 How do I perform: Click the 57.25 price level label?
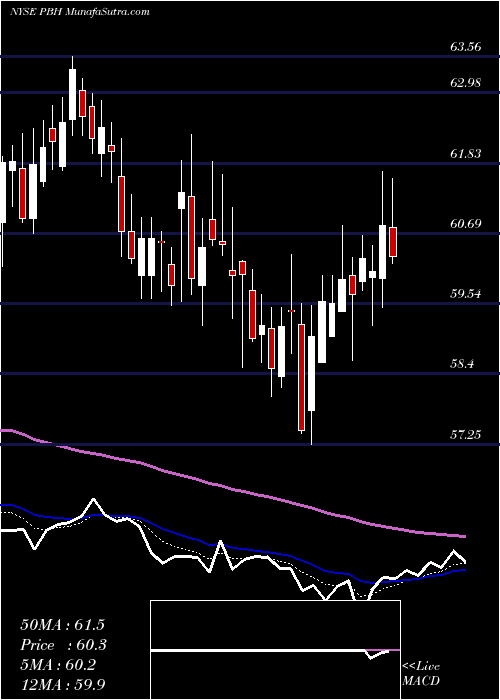(466, 434)
